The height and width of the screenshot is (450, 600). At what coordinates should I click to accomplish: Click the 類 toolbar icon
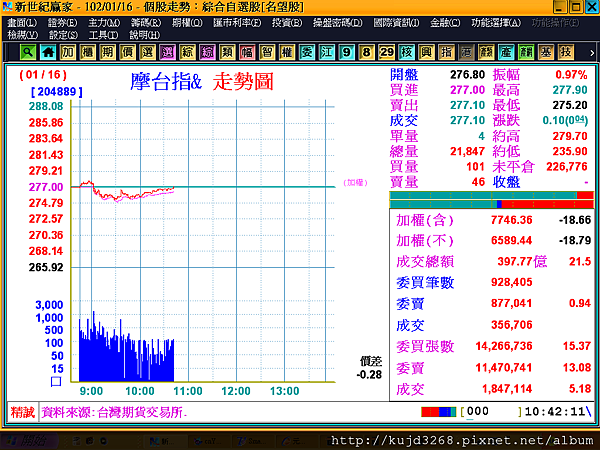coord(227,52)
